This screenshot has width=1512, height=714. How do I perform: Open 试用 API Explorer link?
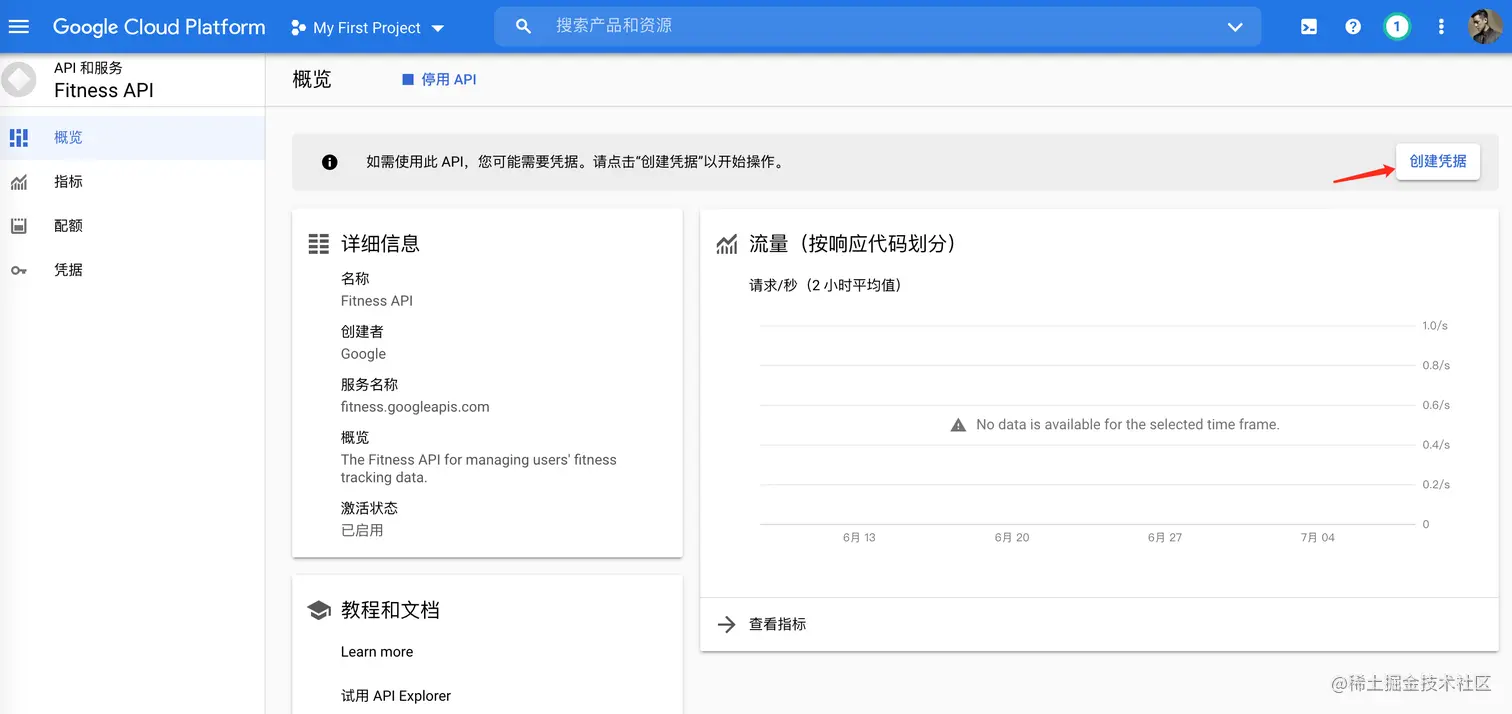click(x=396, y=696)
